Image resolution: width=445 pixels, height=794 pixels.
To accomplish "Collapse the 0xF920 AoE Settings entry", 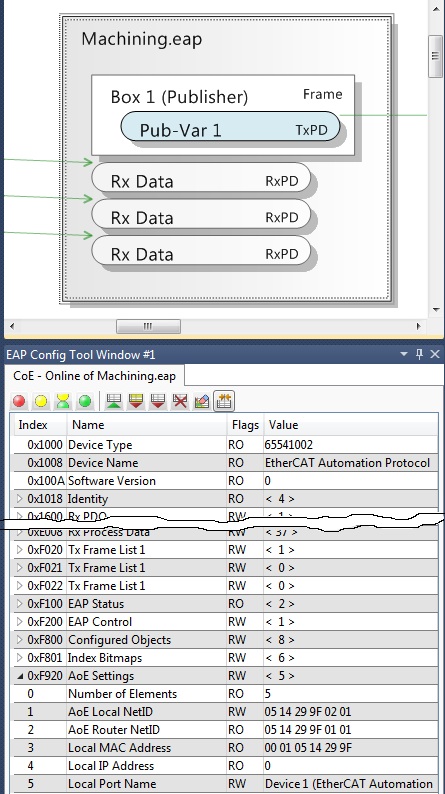I will pyautogui.click(x=20, y=676).
